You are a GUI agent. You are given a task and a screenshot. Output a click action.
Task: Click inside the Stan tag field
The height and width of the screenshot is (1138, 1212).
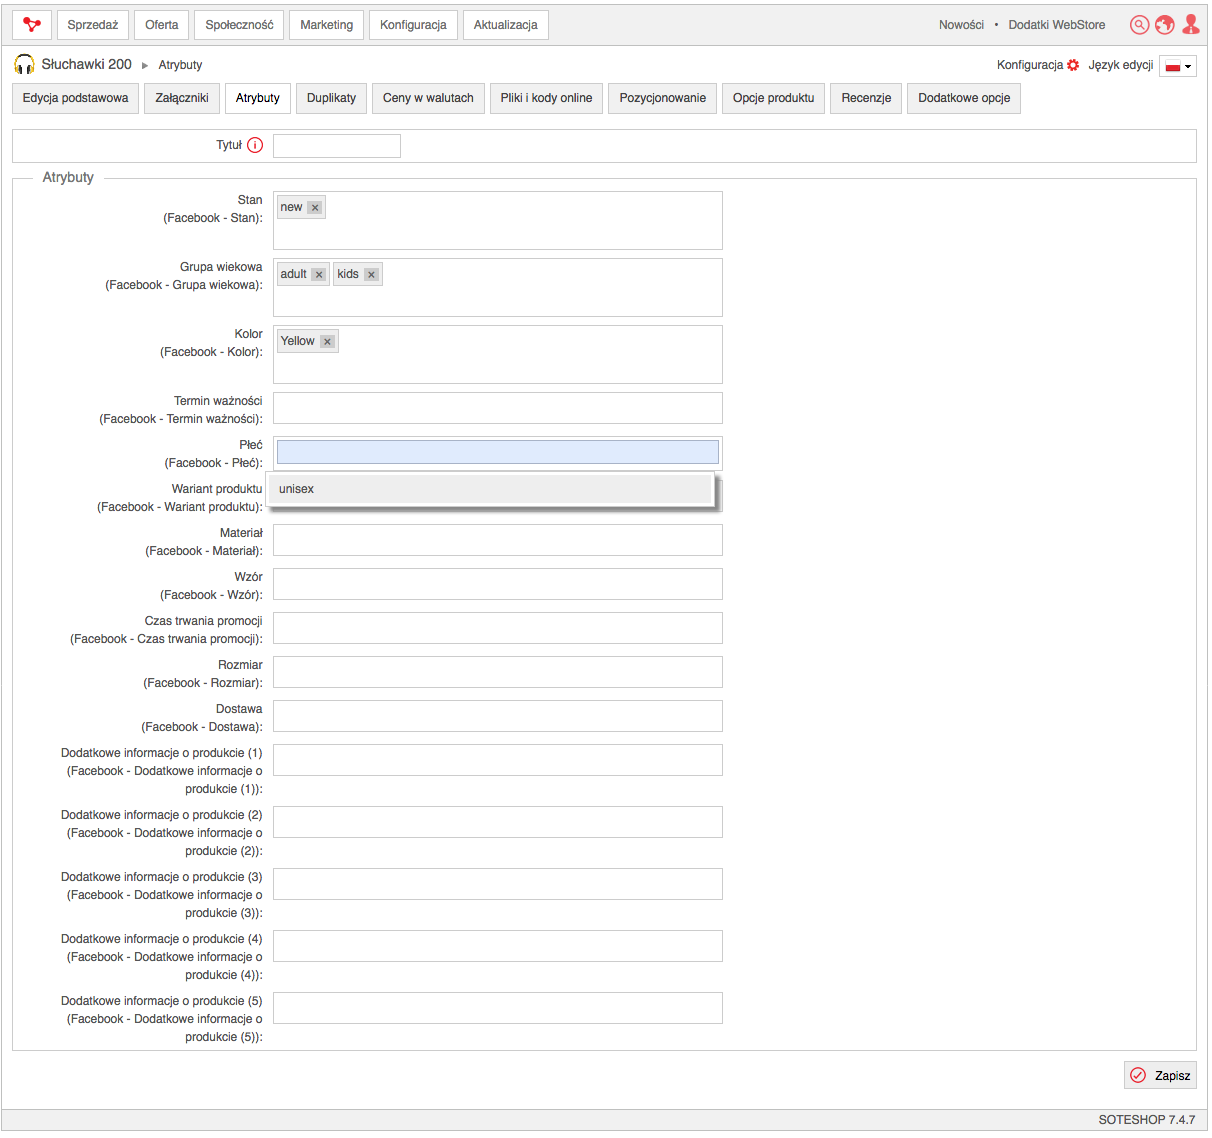click(498, 221)
